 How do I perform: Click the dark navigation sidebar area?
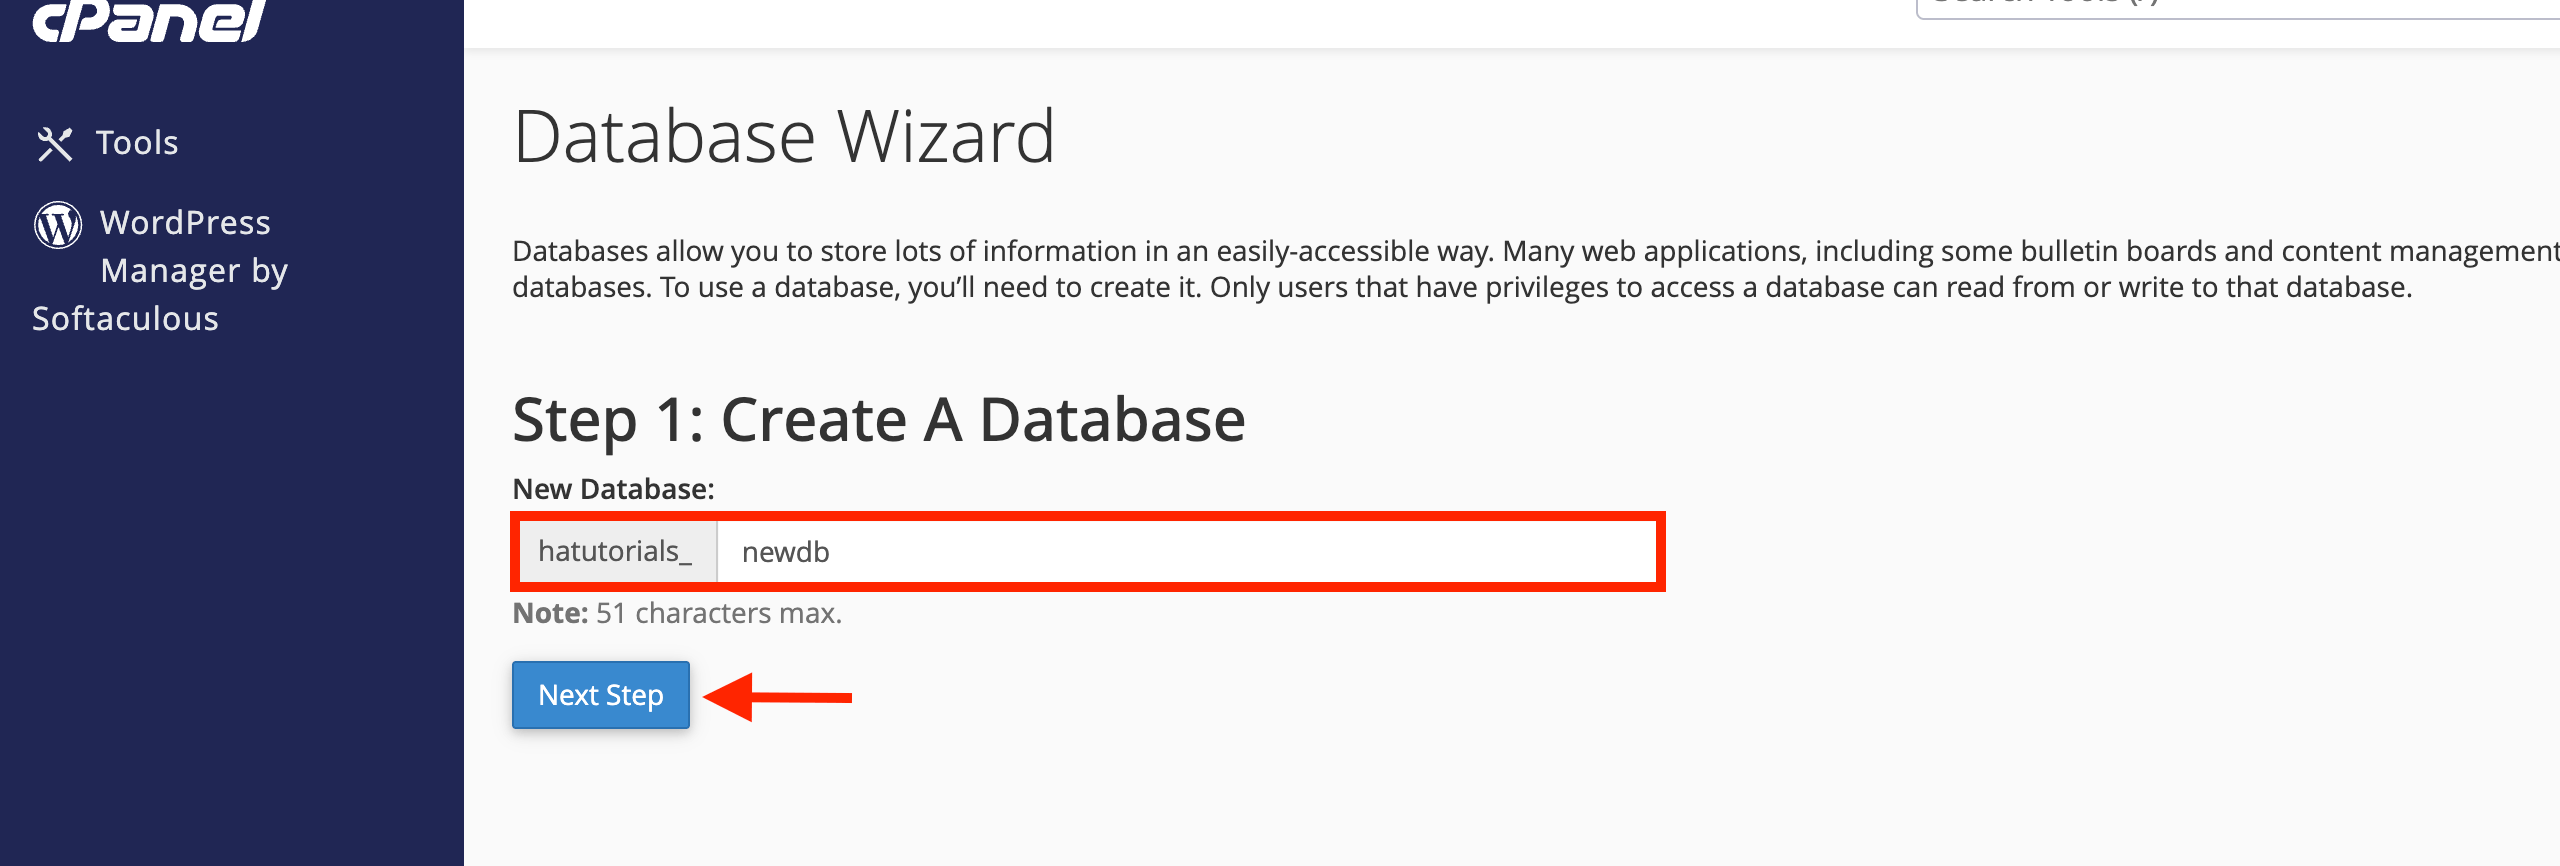[x=230, y=600]
